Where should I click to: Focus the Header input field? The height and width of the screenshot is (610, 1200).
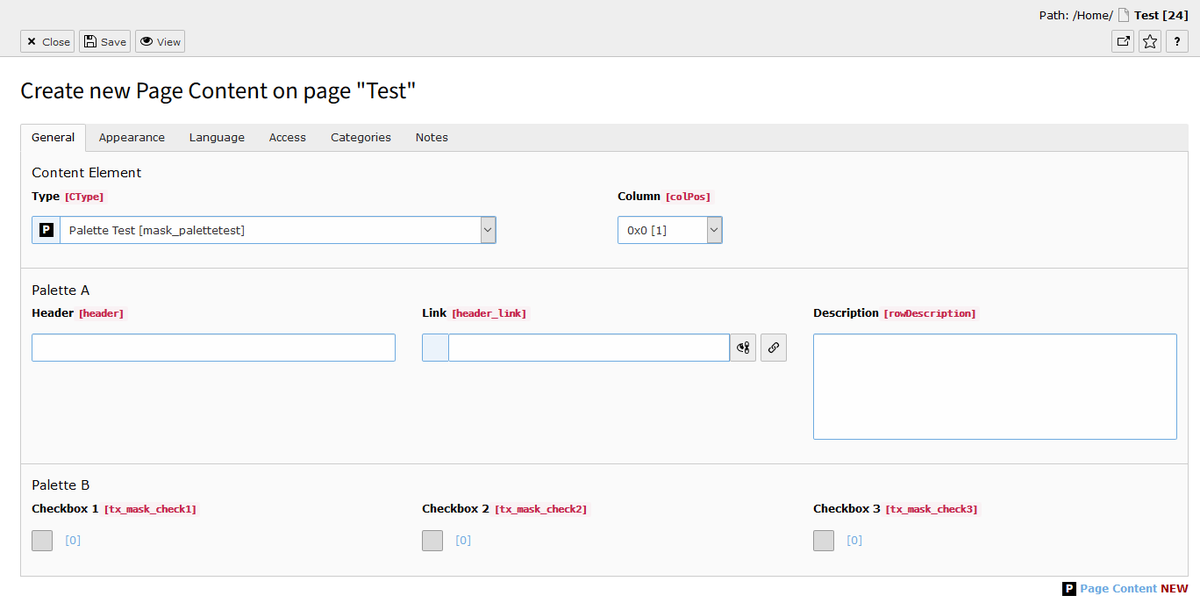pos(214,347)
